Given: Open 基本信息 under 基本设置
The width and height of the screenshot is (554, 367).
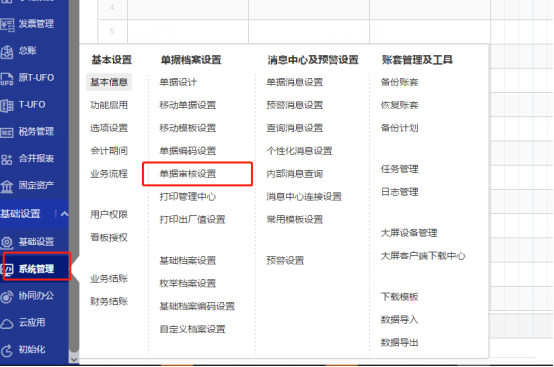Looking at the screenshot, I should [109, 82].
